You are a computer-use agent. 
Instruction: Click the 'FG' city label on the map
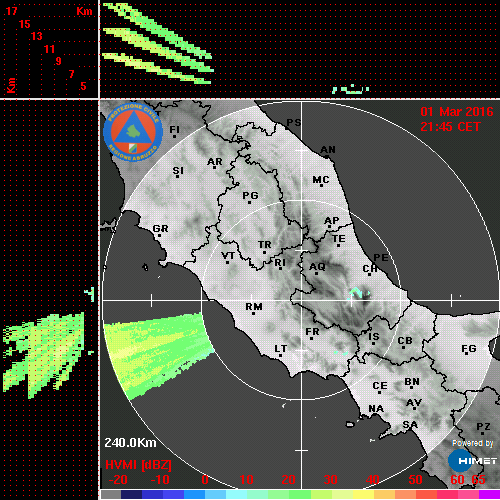[x=469, y=349]
